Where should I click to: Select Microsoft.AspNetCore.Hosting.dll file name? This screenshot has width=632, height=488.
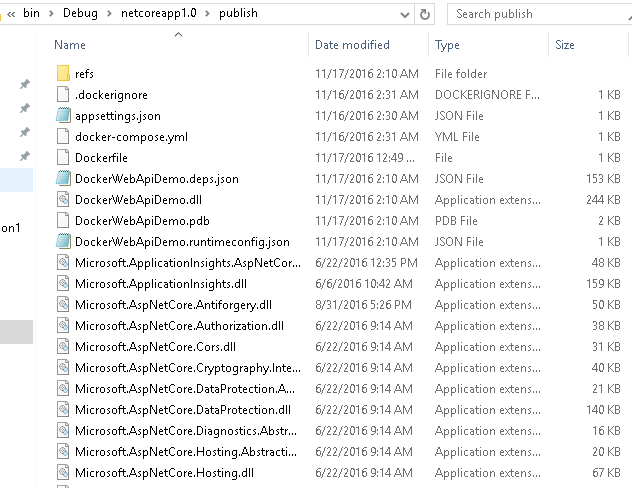(x=164, y=472)
